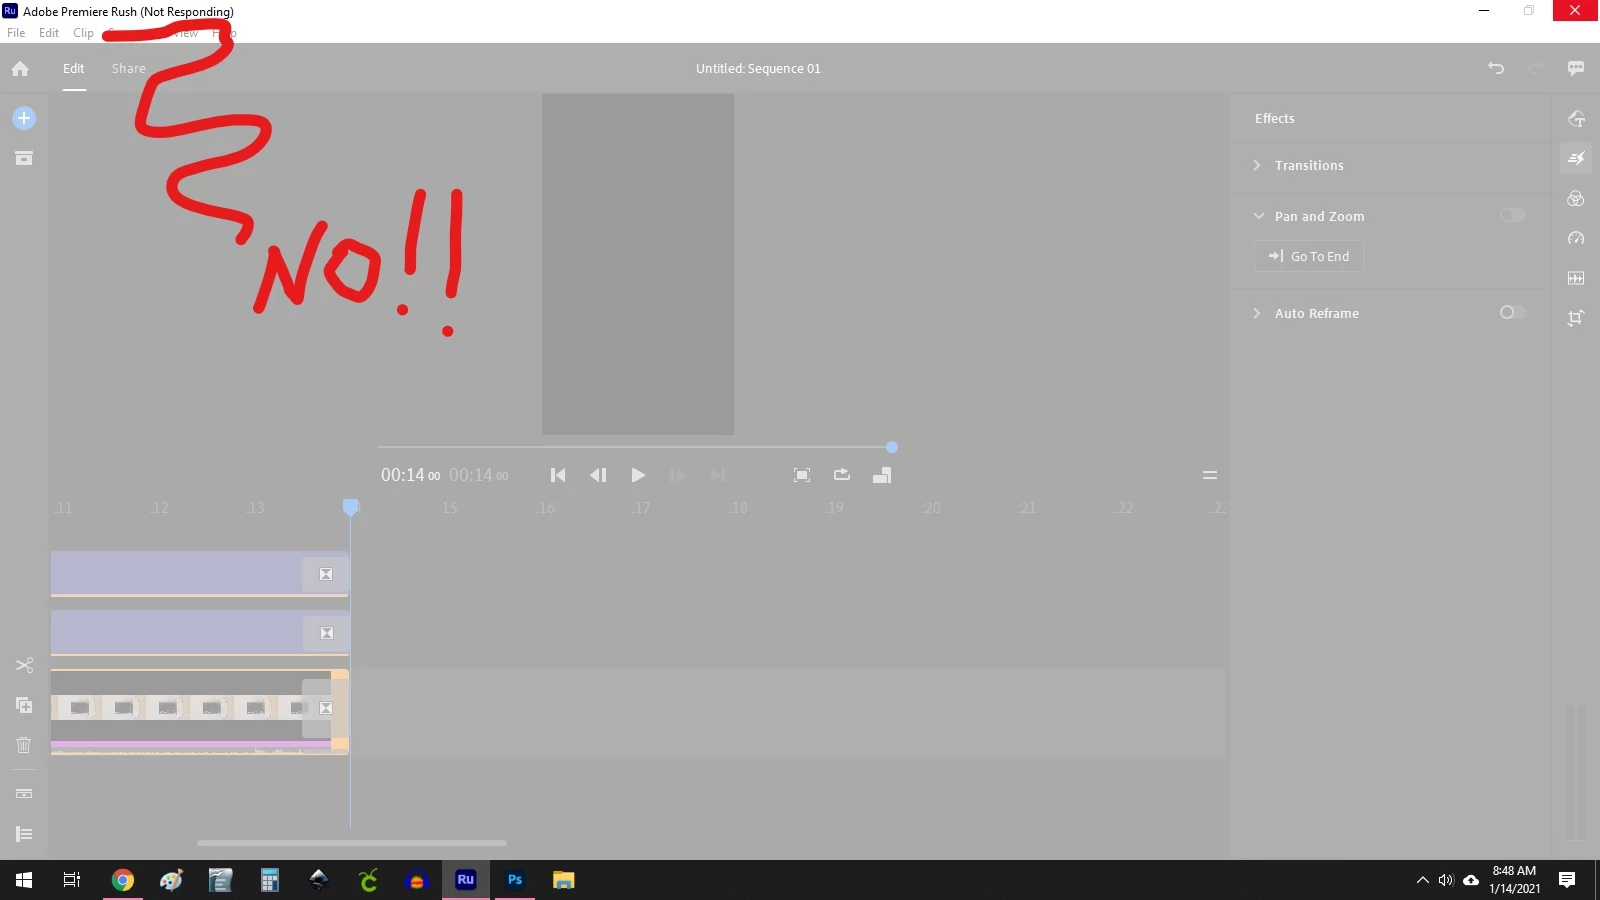
Task: Switch to the Share tab
Action: click(x=129, y=68)
